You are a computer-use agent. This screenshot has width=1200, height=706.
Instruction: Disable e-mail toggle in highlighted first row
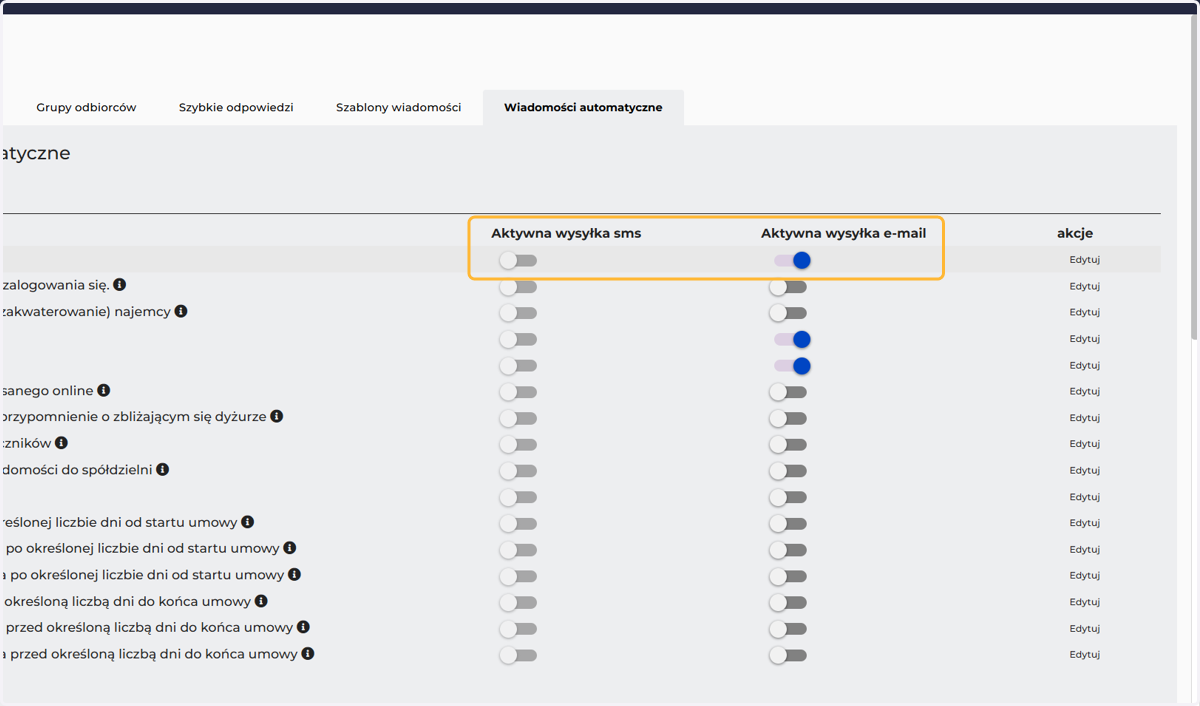click(x=791, y=260)
